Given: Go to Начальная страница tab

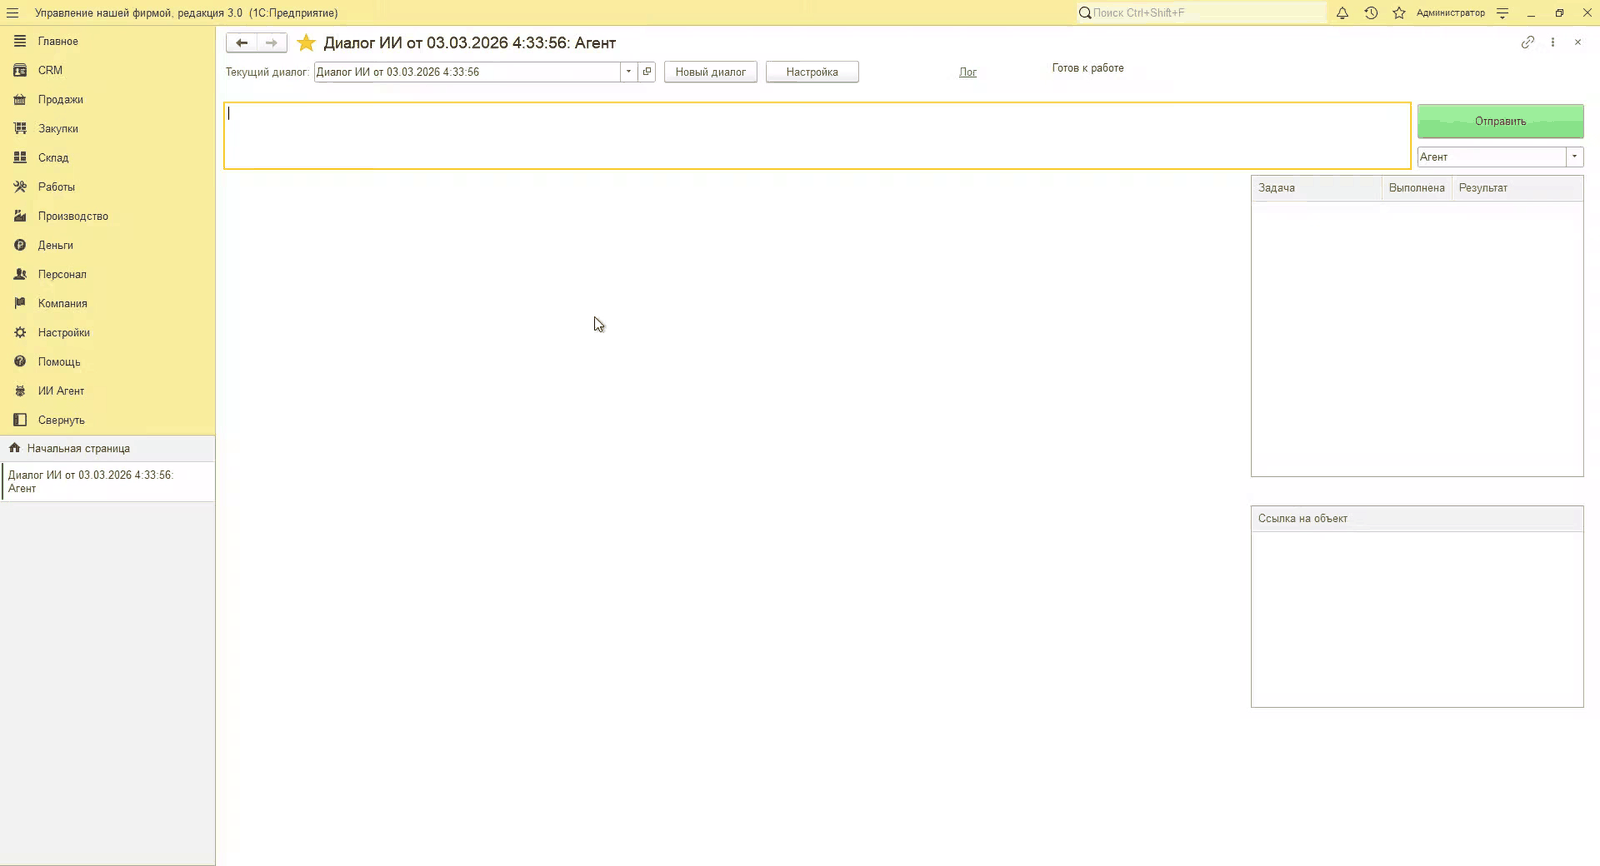Looking at the screenshot, I should point(108,448).
